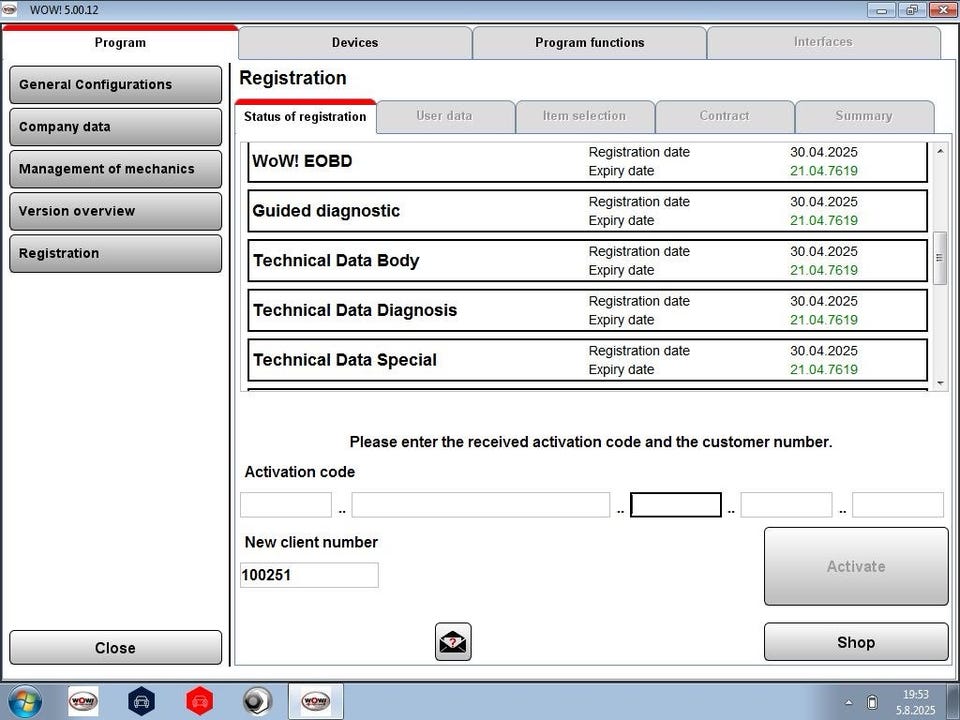Switch to the Devices tab
960x720 pixels.
tap(355, 43)
